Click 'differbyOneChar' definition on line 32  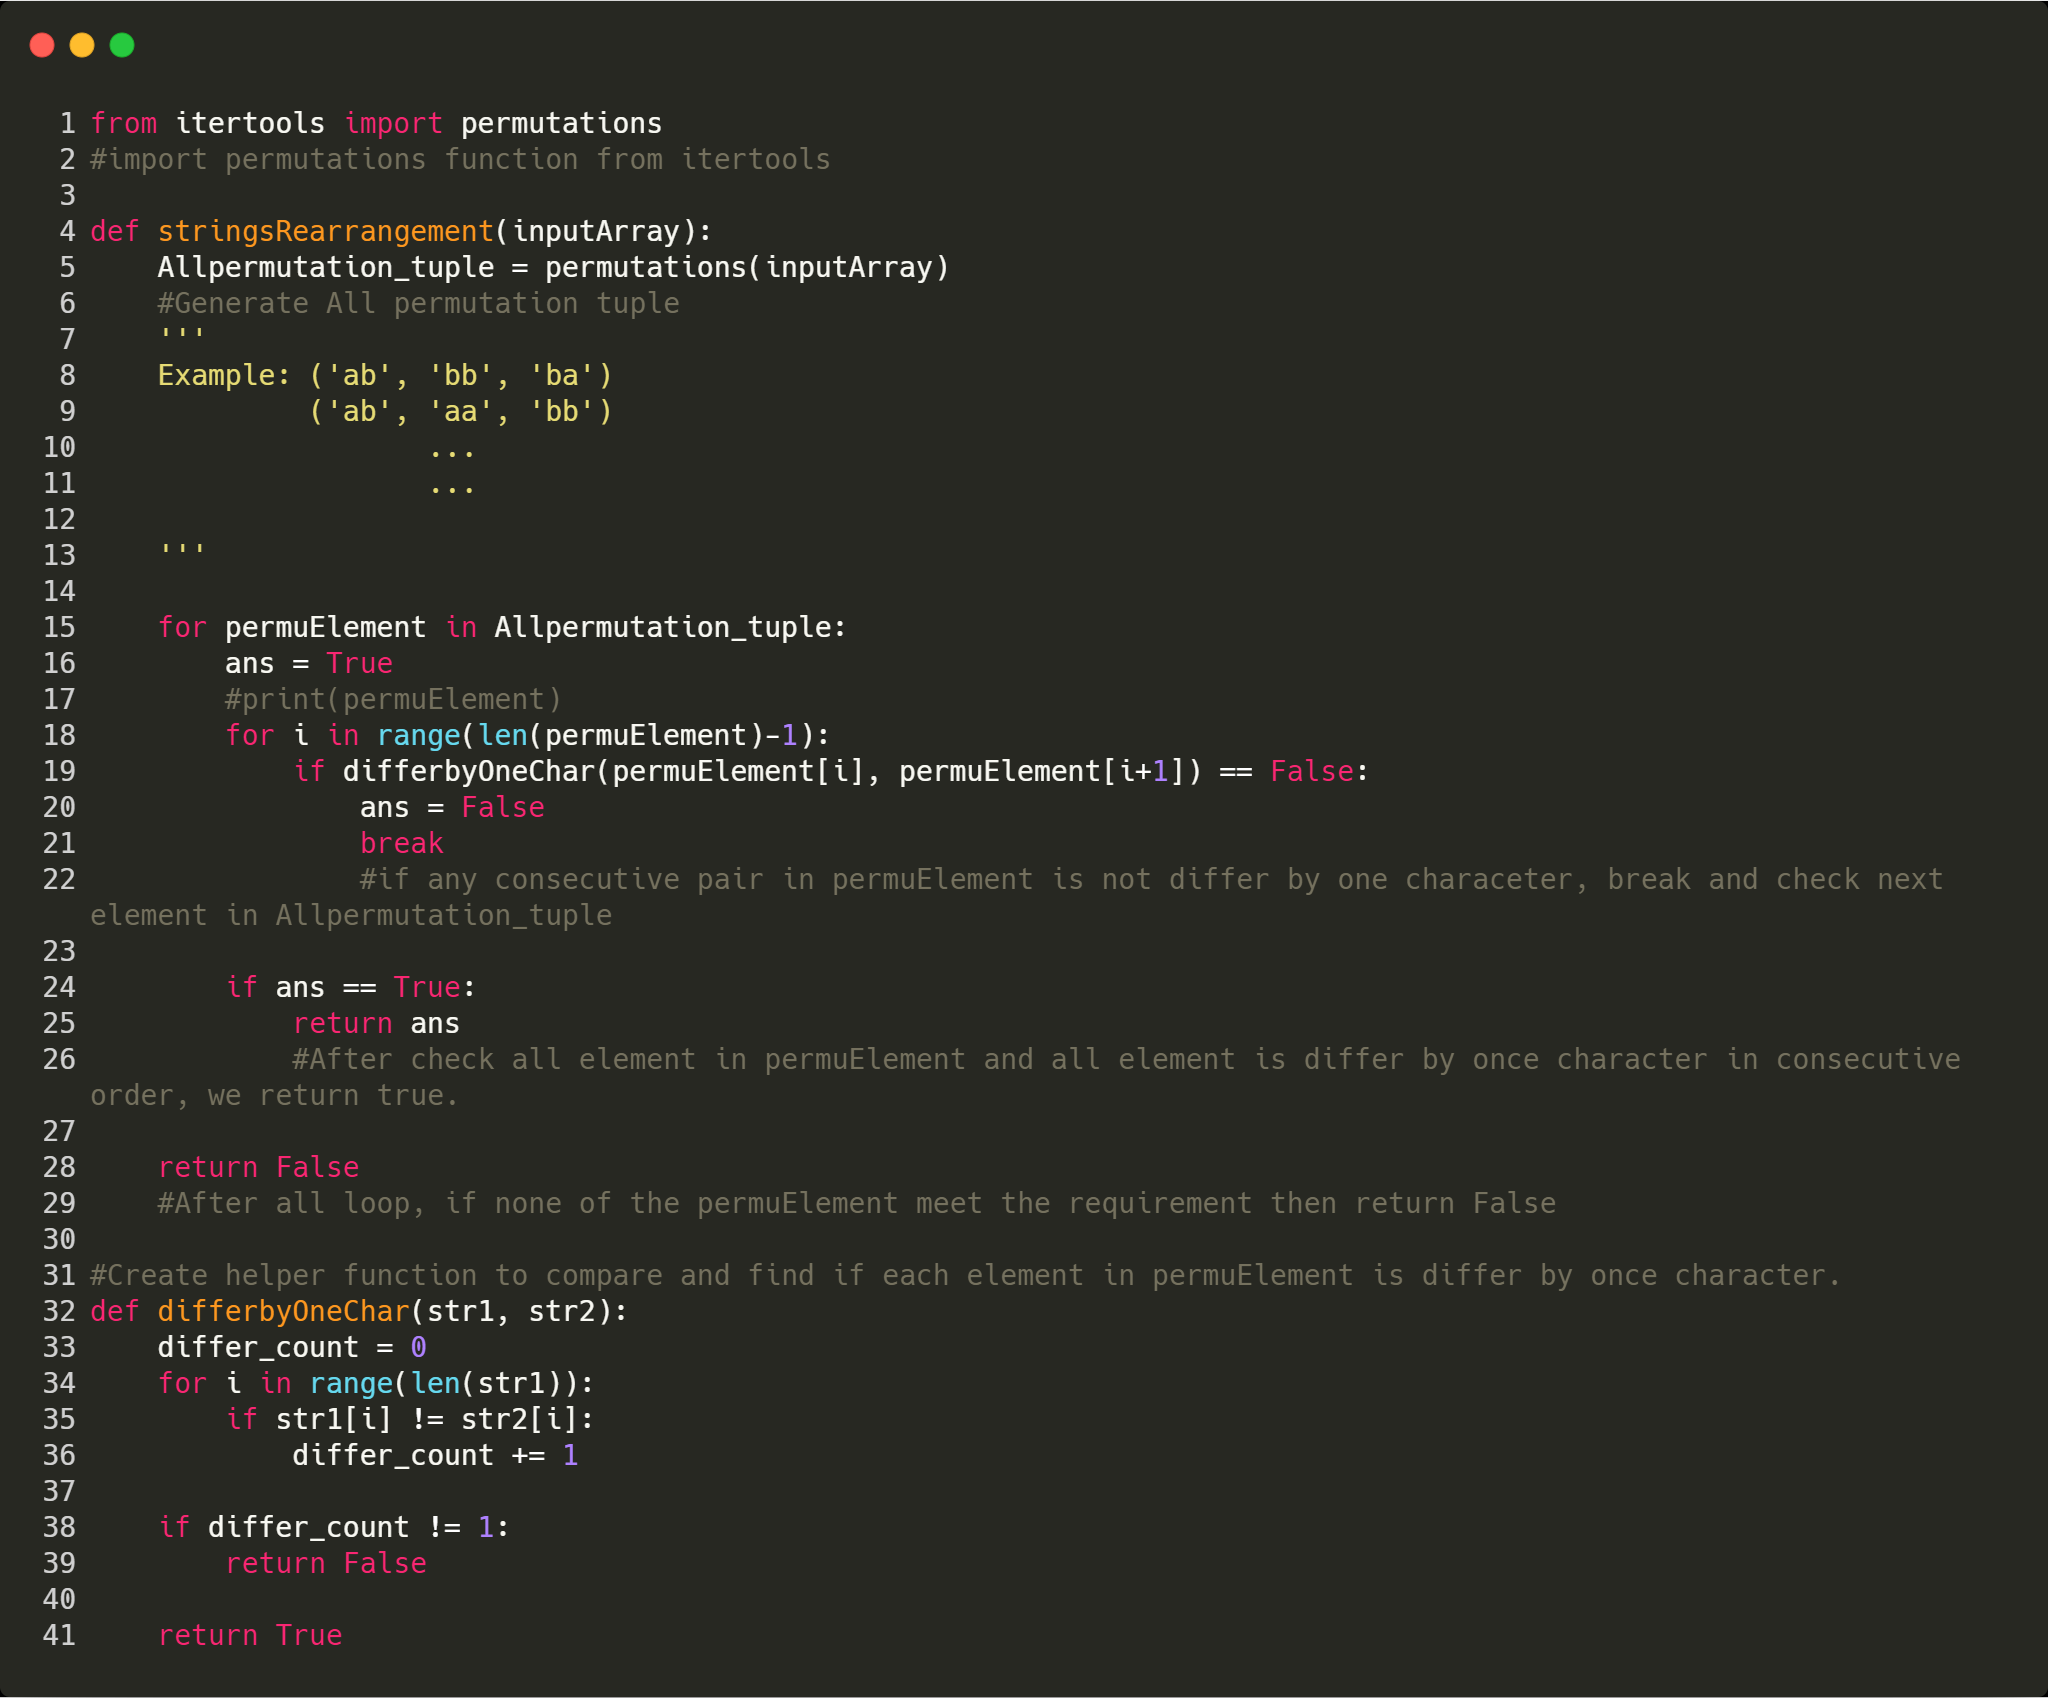coord(283,1311)
